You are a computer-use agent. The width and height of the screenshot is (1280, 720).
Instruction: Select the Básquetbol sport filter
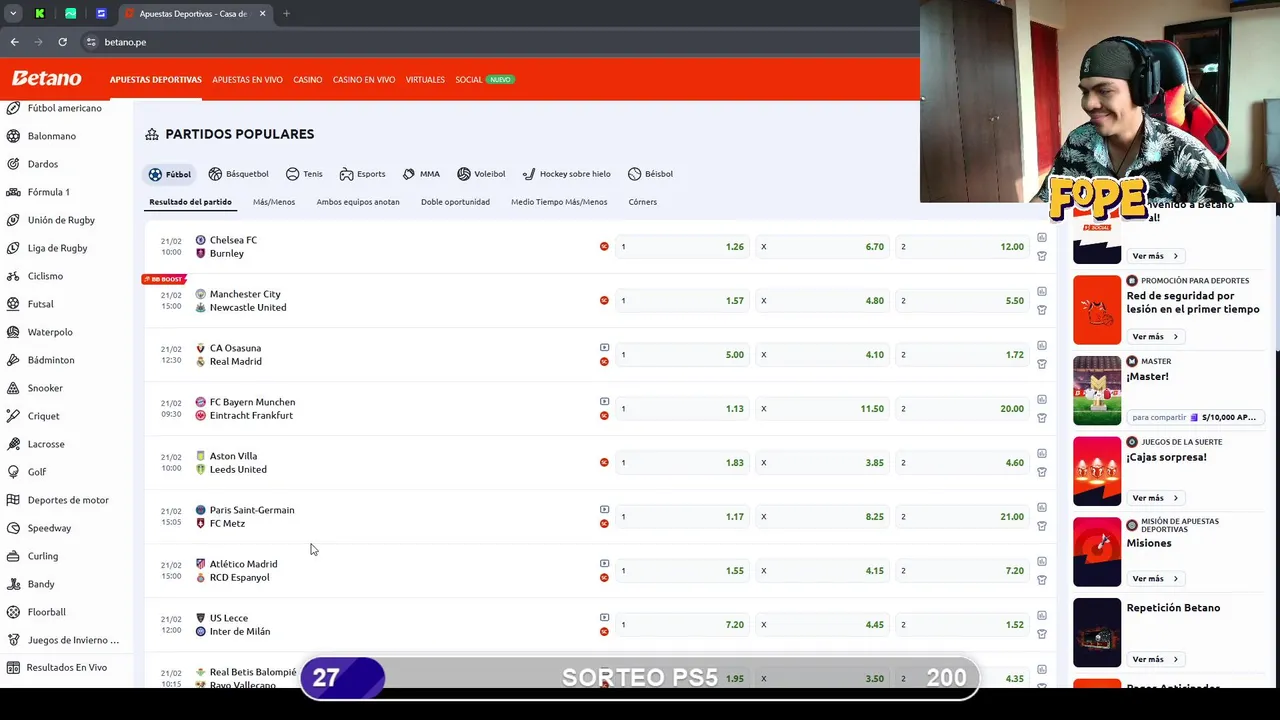238,174
